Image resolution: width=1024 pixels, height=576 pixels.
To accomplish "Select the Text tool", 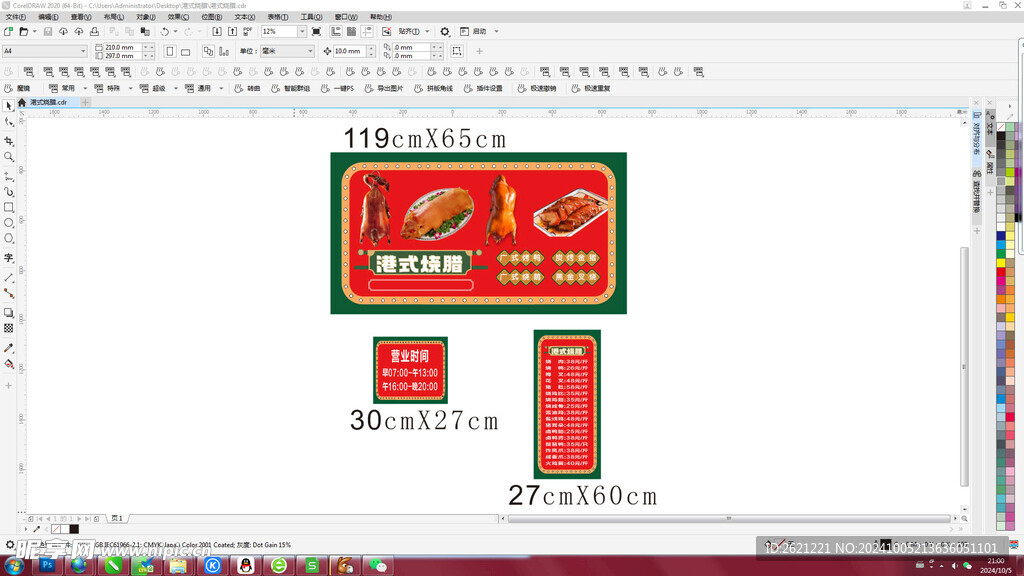I will (x=9, y=258).
